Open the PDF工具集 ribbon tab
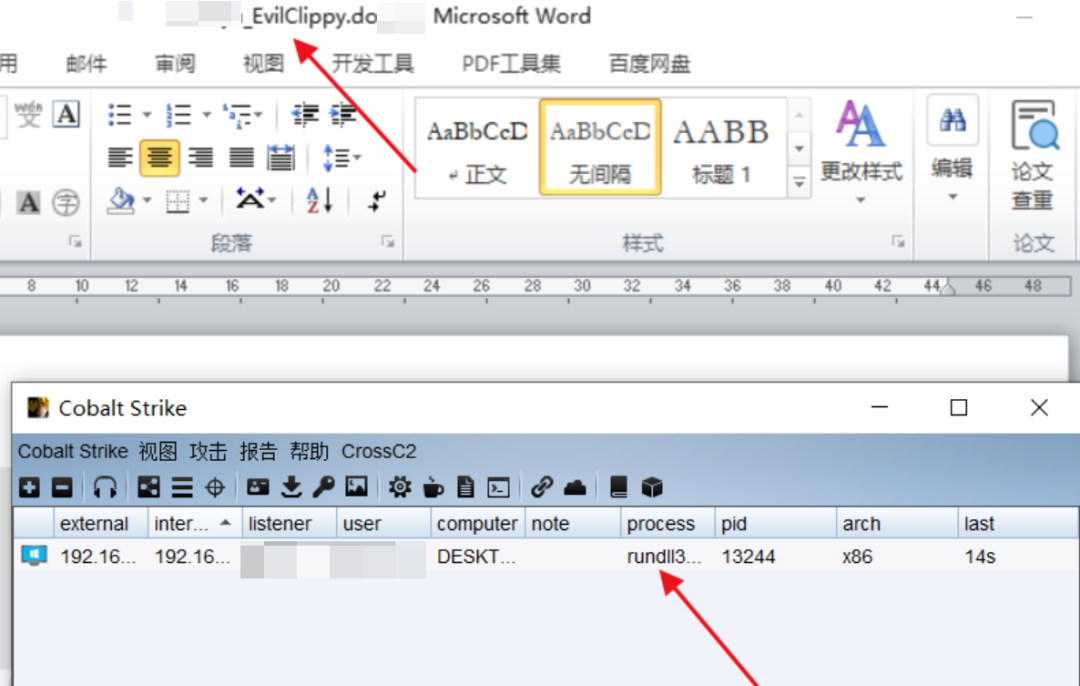The width and height of the screenshot is (1080, 686). click(x=511, y=64)
